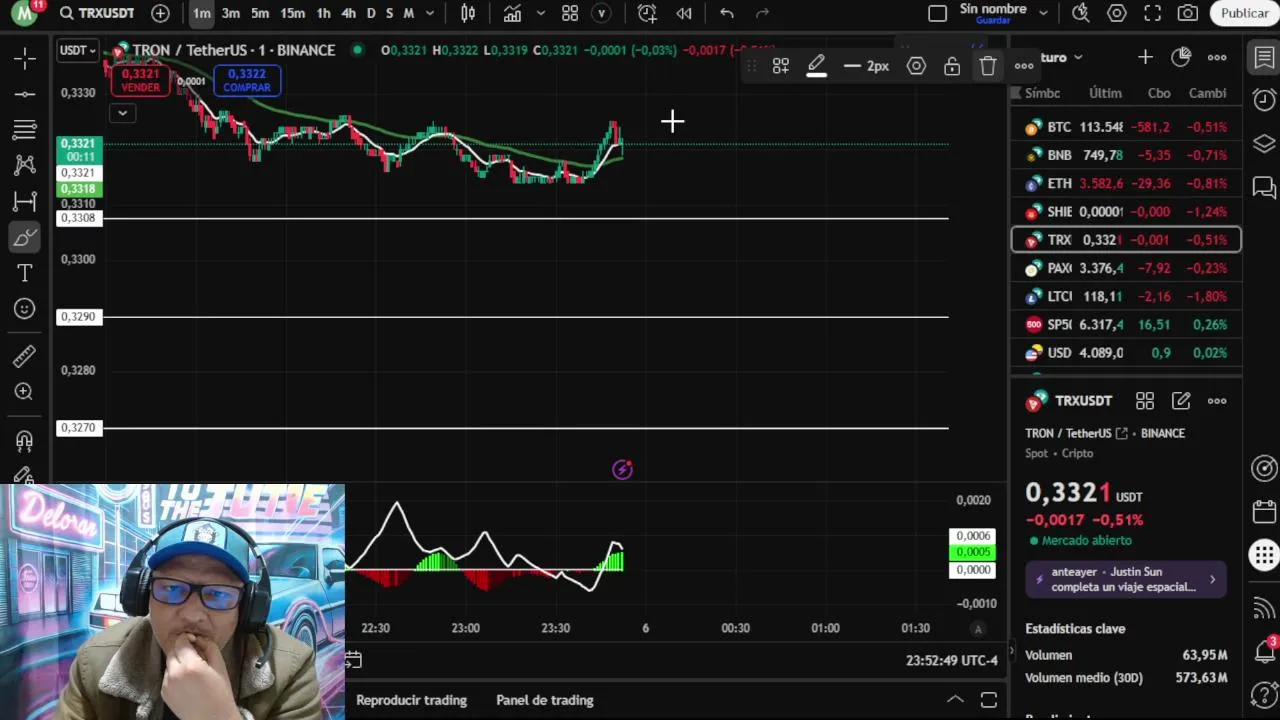Toggle magnet mode
The width and height of the screenshot is (1280, 720).
[x=25, y=440]
